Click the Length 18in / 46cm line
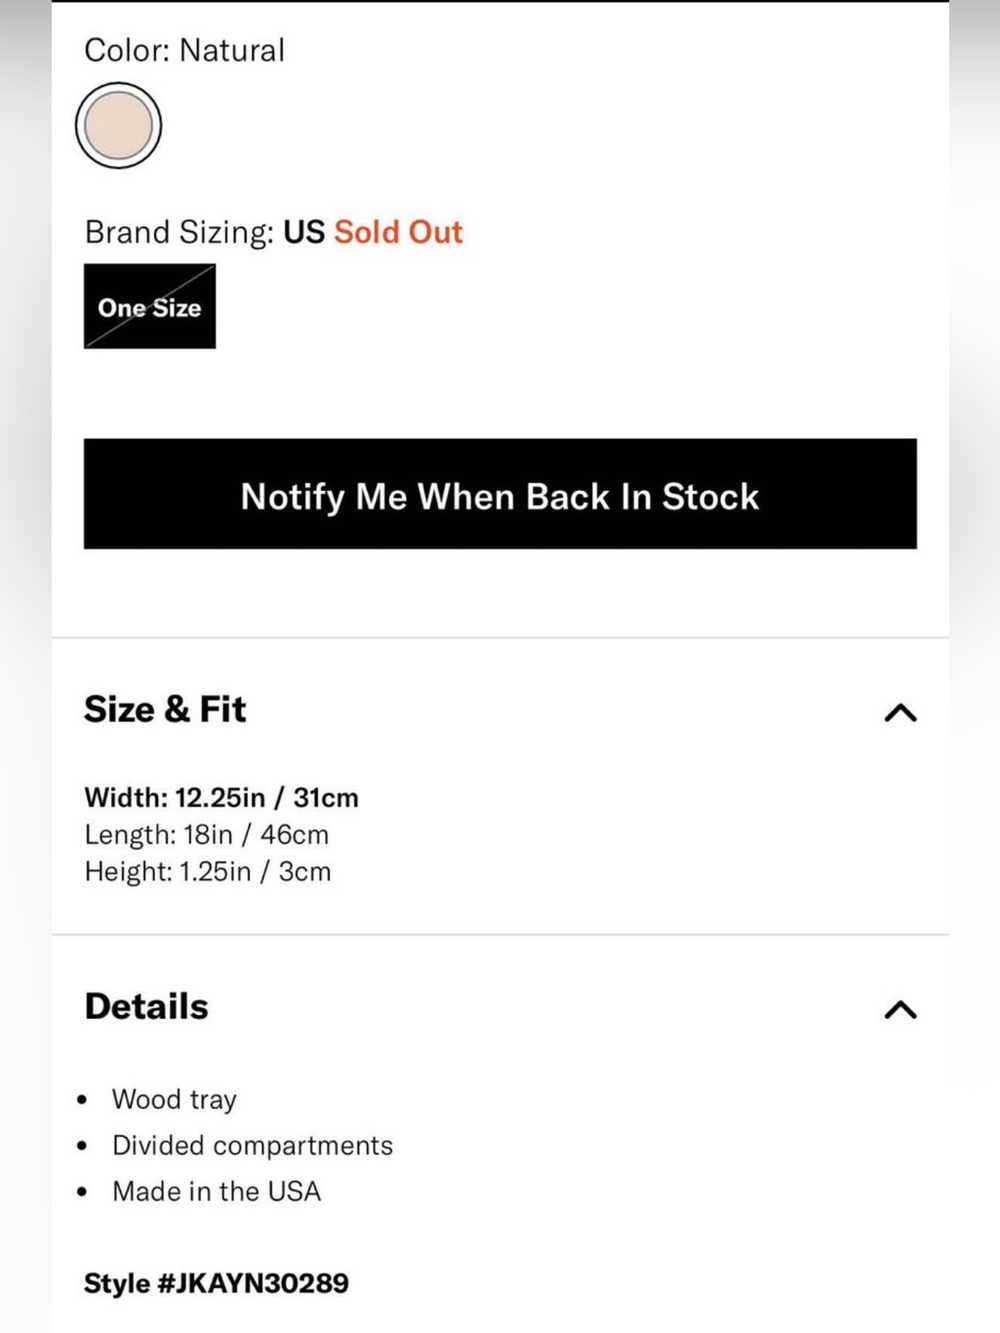 point(206,834)
